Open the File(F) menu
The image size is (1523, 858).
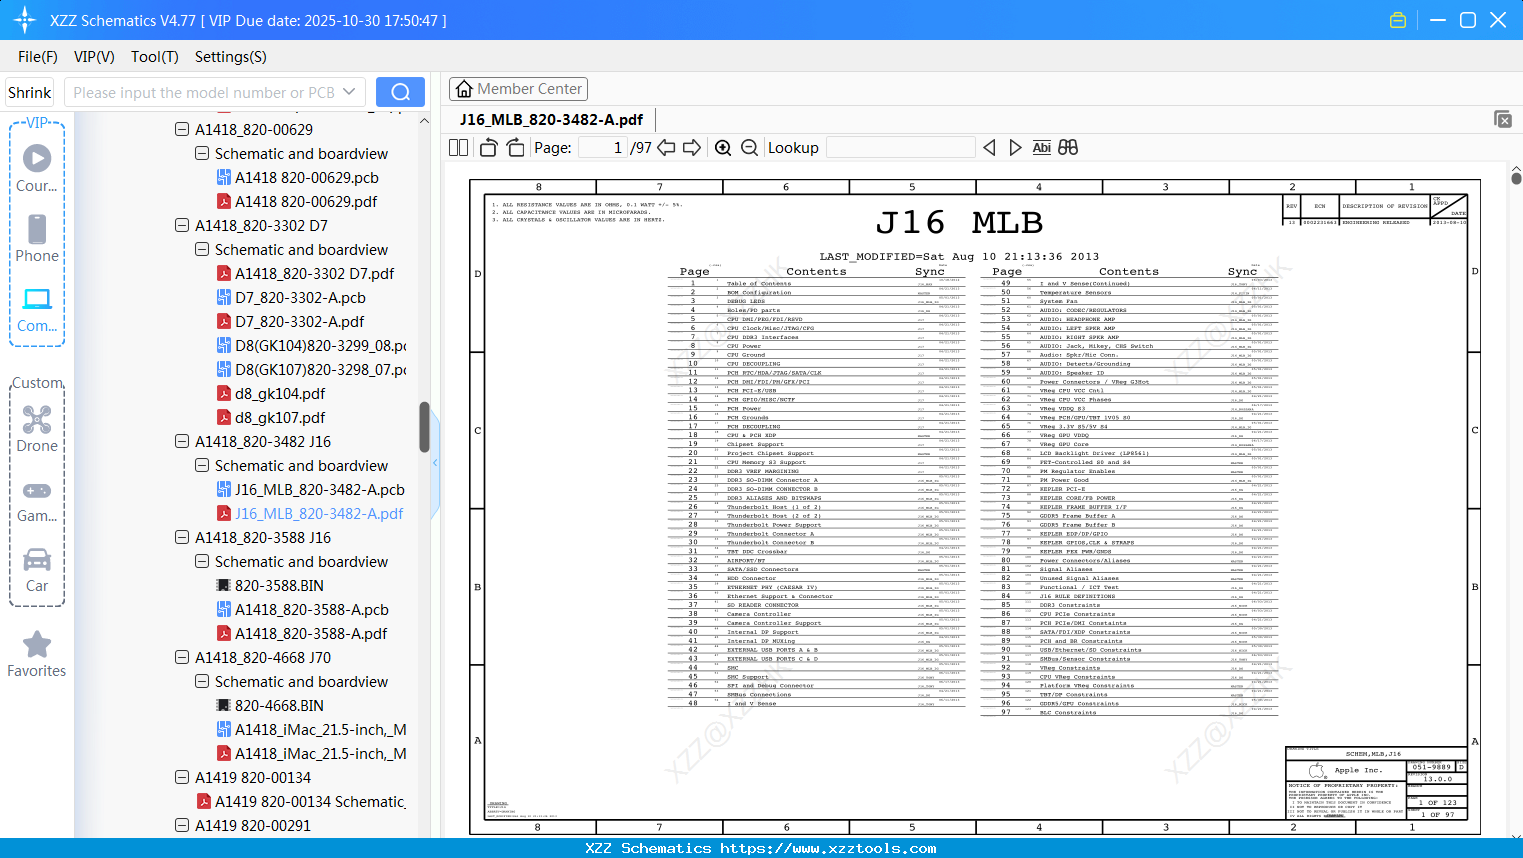[38, 57]
